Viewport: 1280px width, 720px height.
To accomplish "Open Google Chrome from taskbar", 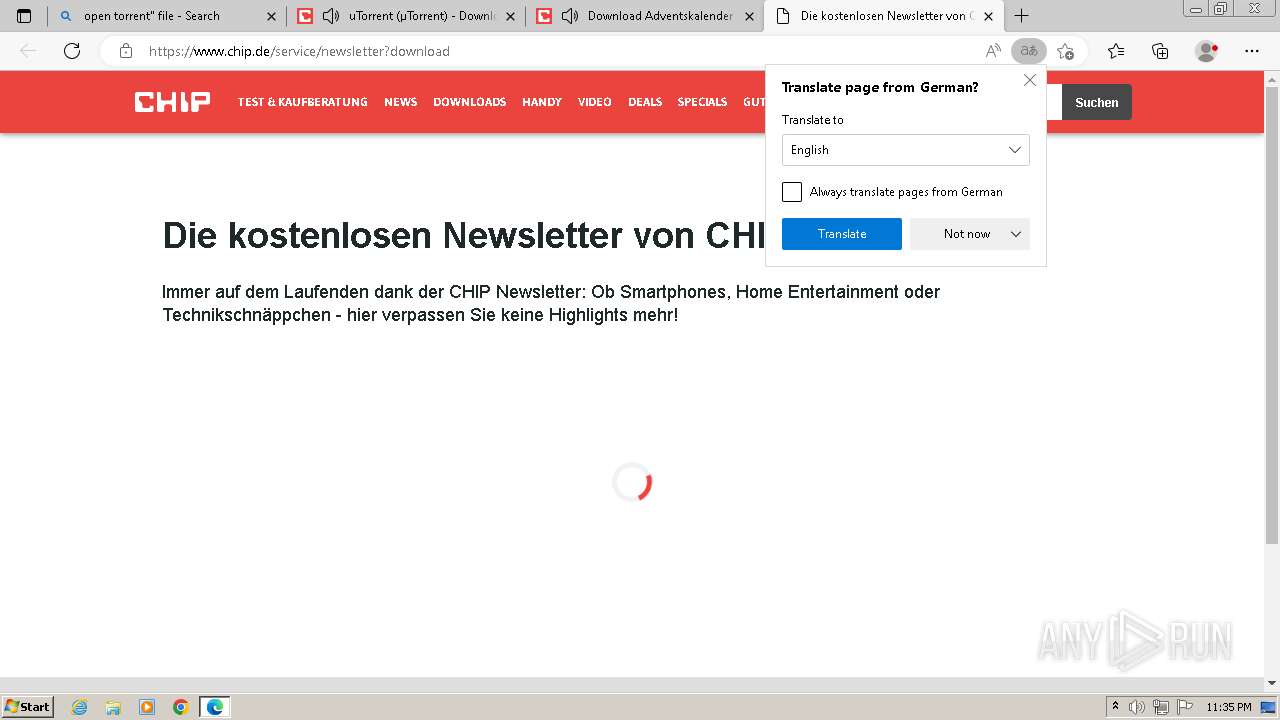I will [181, 707].
